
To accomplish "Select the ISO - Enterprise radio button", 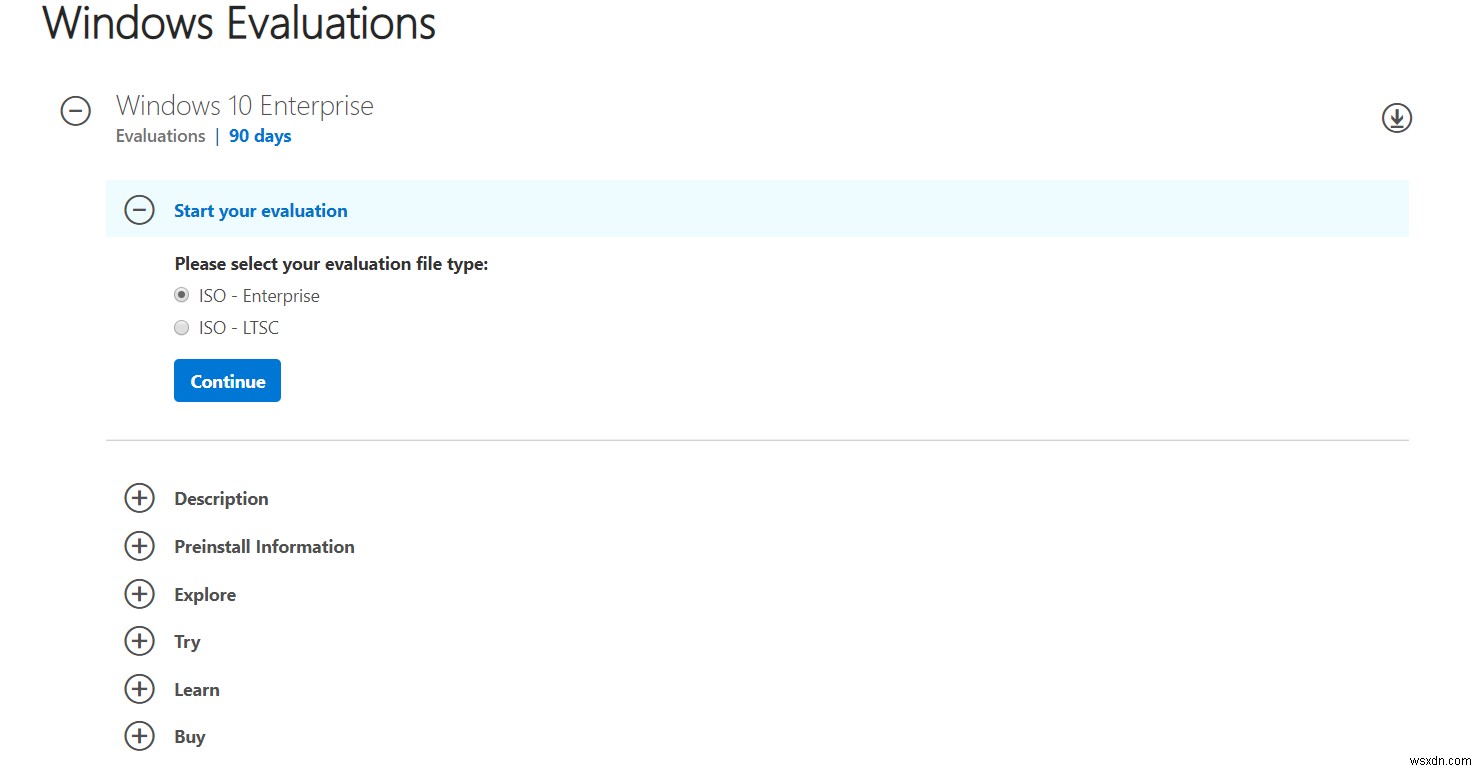I will click(181, 294).
